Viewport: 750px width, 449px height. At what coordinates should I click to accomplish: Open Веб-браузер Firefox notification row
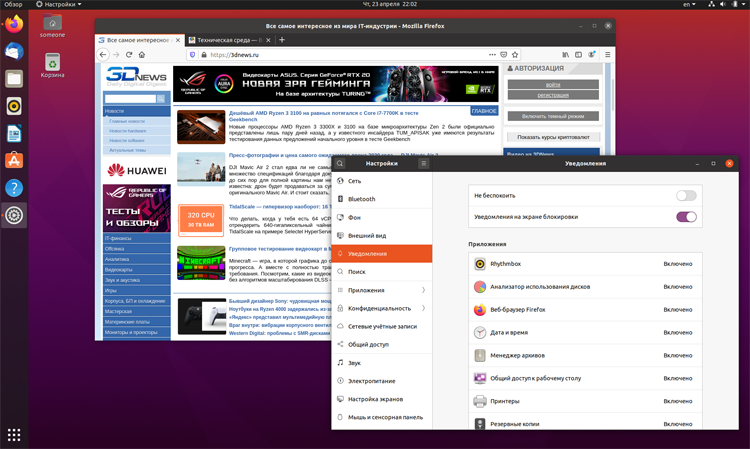(x=585, y=310)
